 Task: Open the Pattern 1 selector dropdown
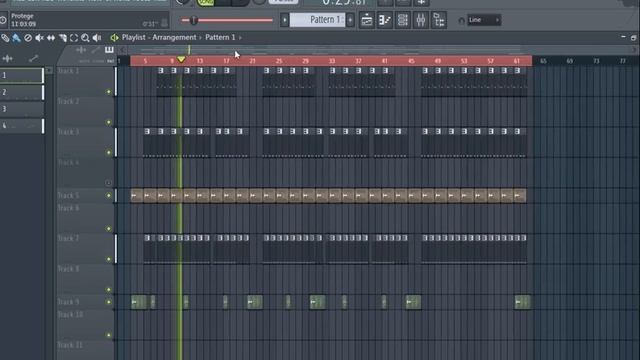318,20
